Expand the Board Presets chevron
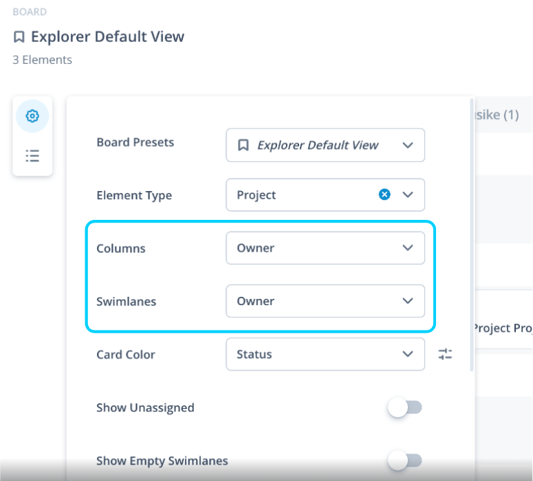The width and height of the screenshot is (533, 481). (408, 145)
